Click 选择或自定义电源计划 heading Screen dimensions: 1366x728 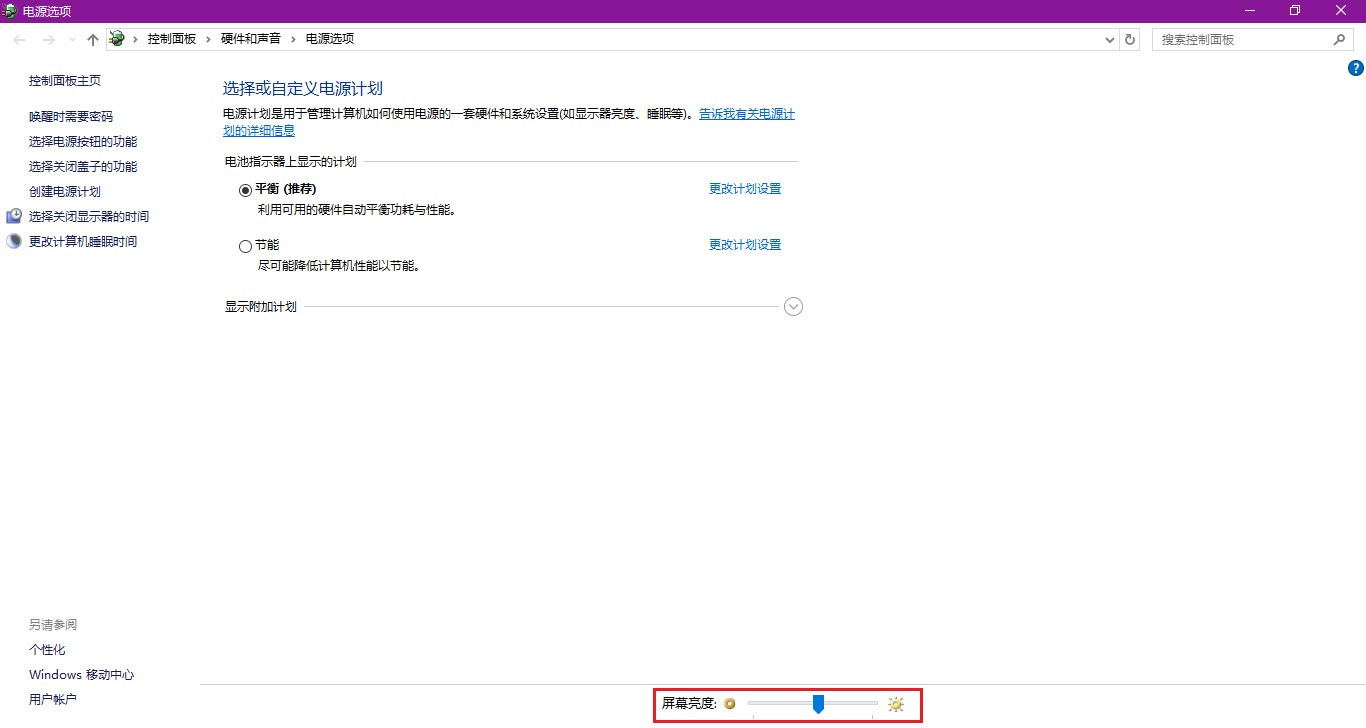pyautogui.click(x=303, y=89)
